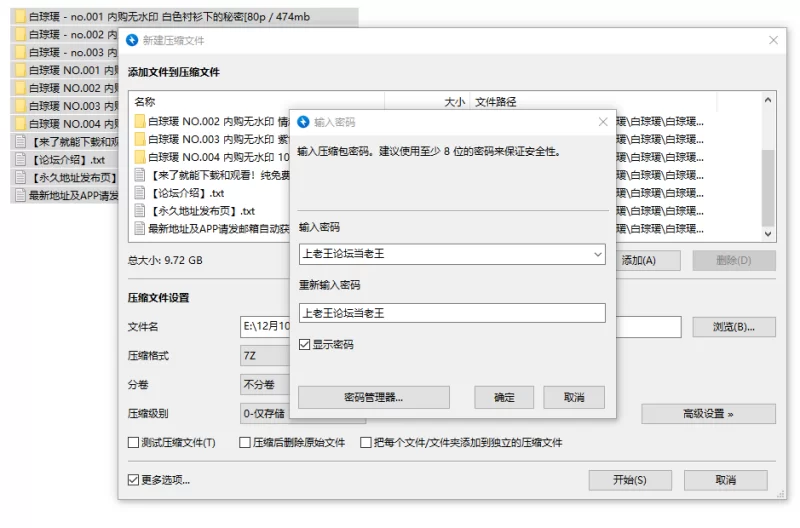Click the 开始(S) button
This screenshot has width=800, height=528.
[x=630, y=480]
